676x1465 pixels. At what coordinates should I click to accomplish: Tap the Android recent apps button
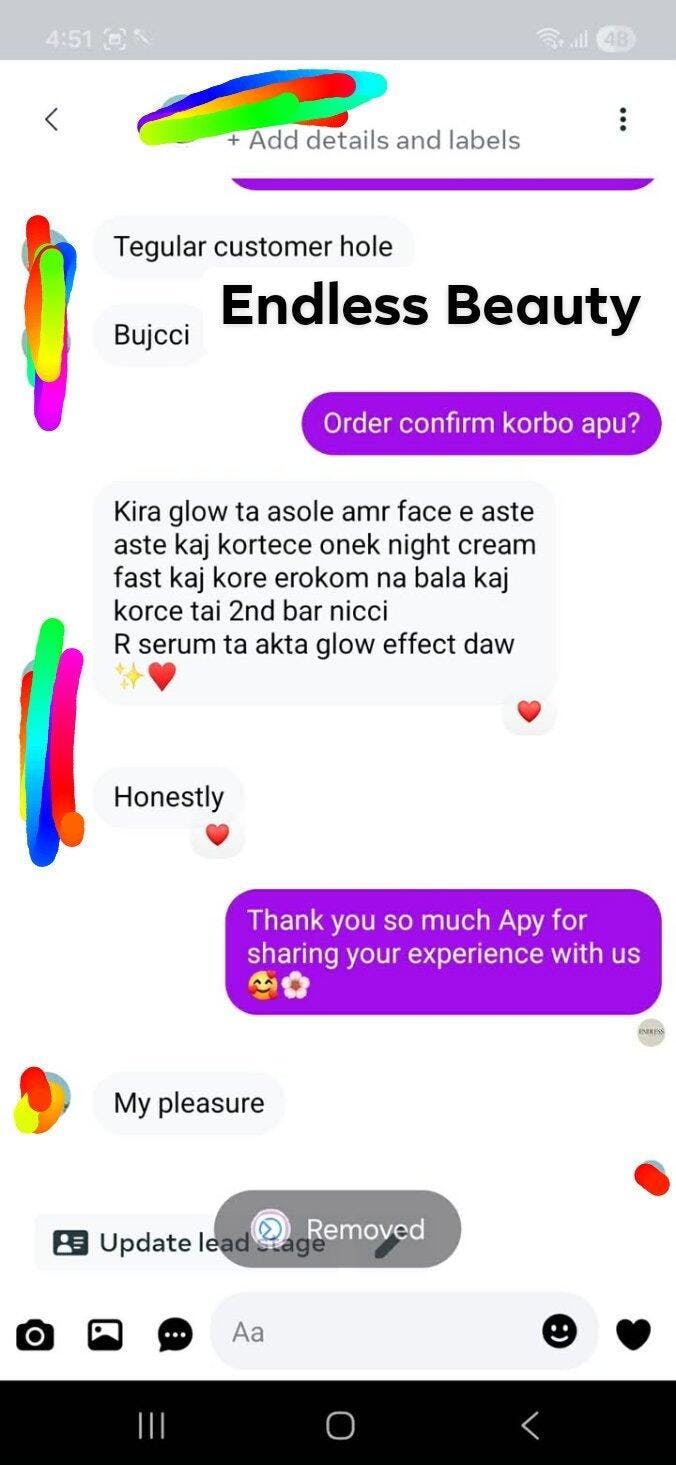tap(151, 1425)
